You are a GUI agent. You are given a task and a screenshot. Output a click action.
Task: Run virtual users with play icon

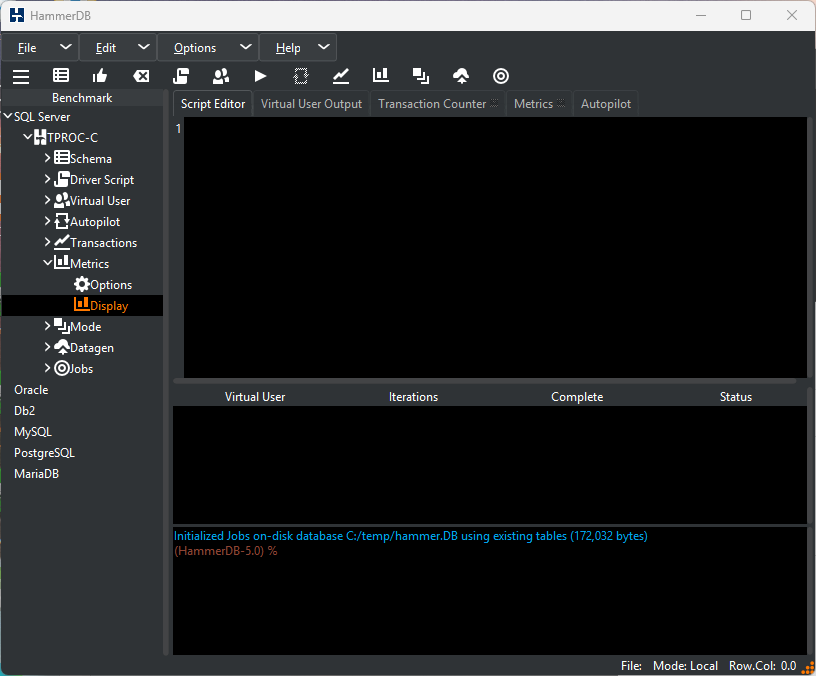pyautogui.click(x=261, y=76)
